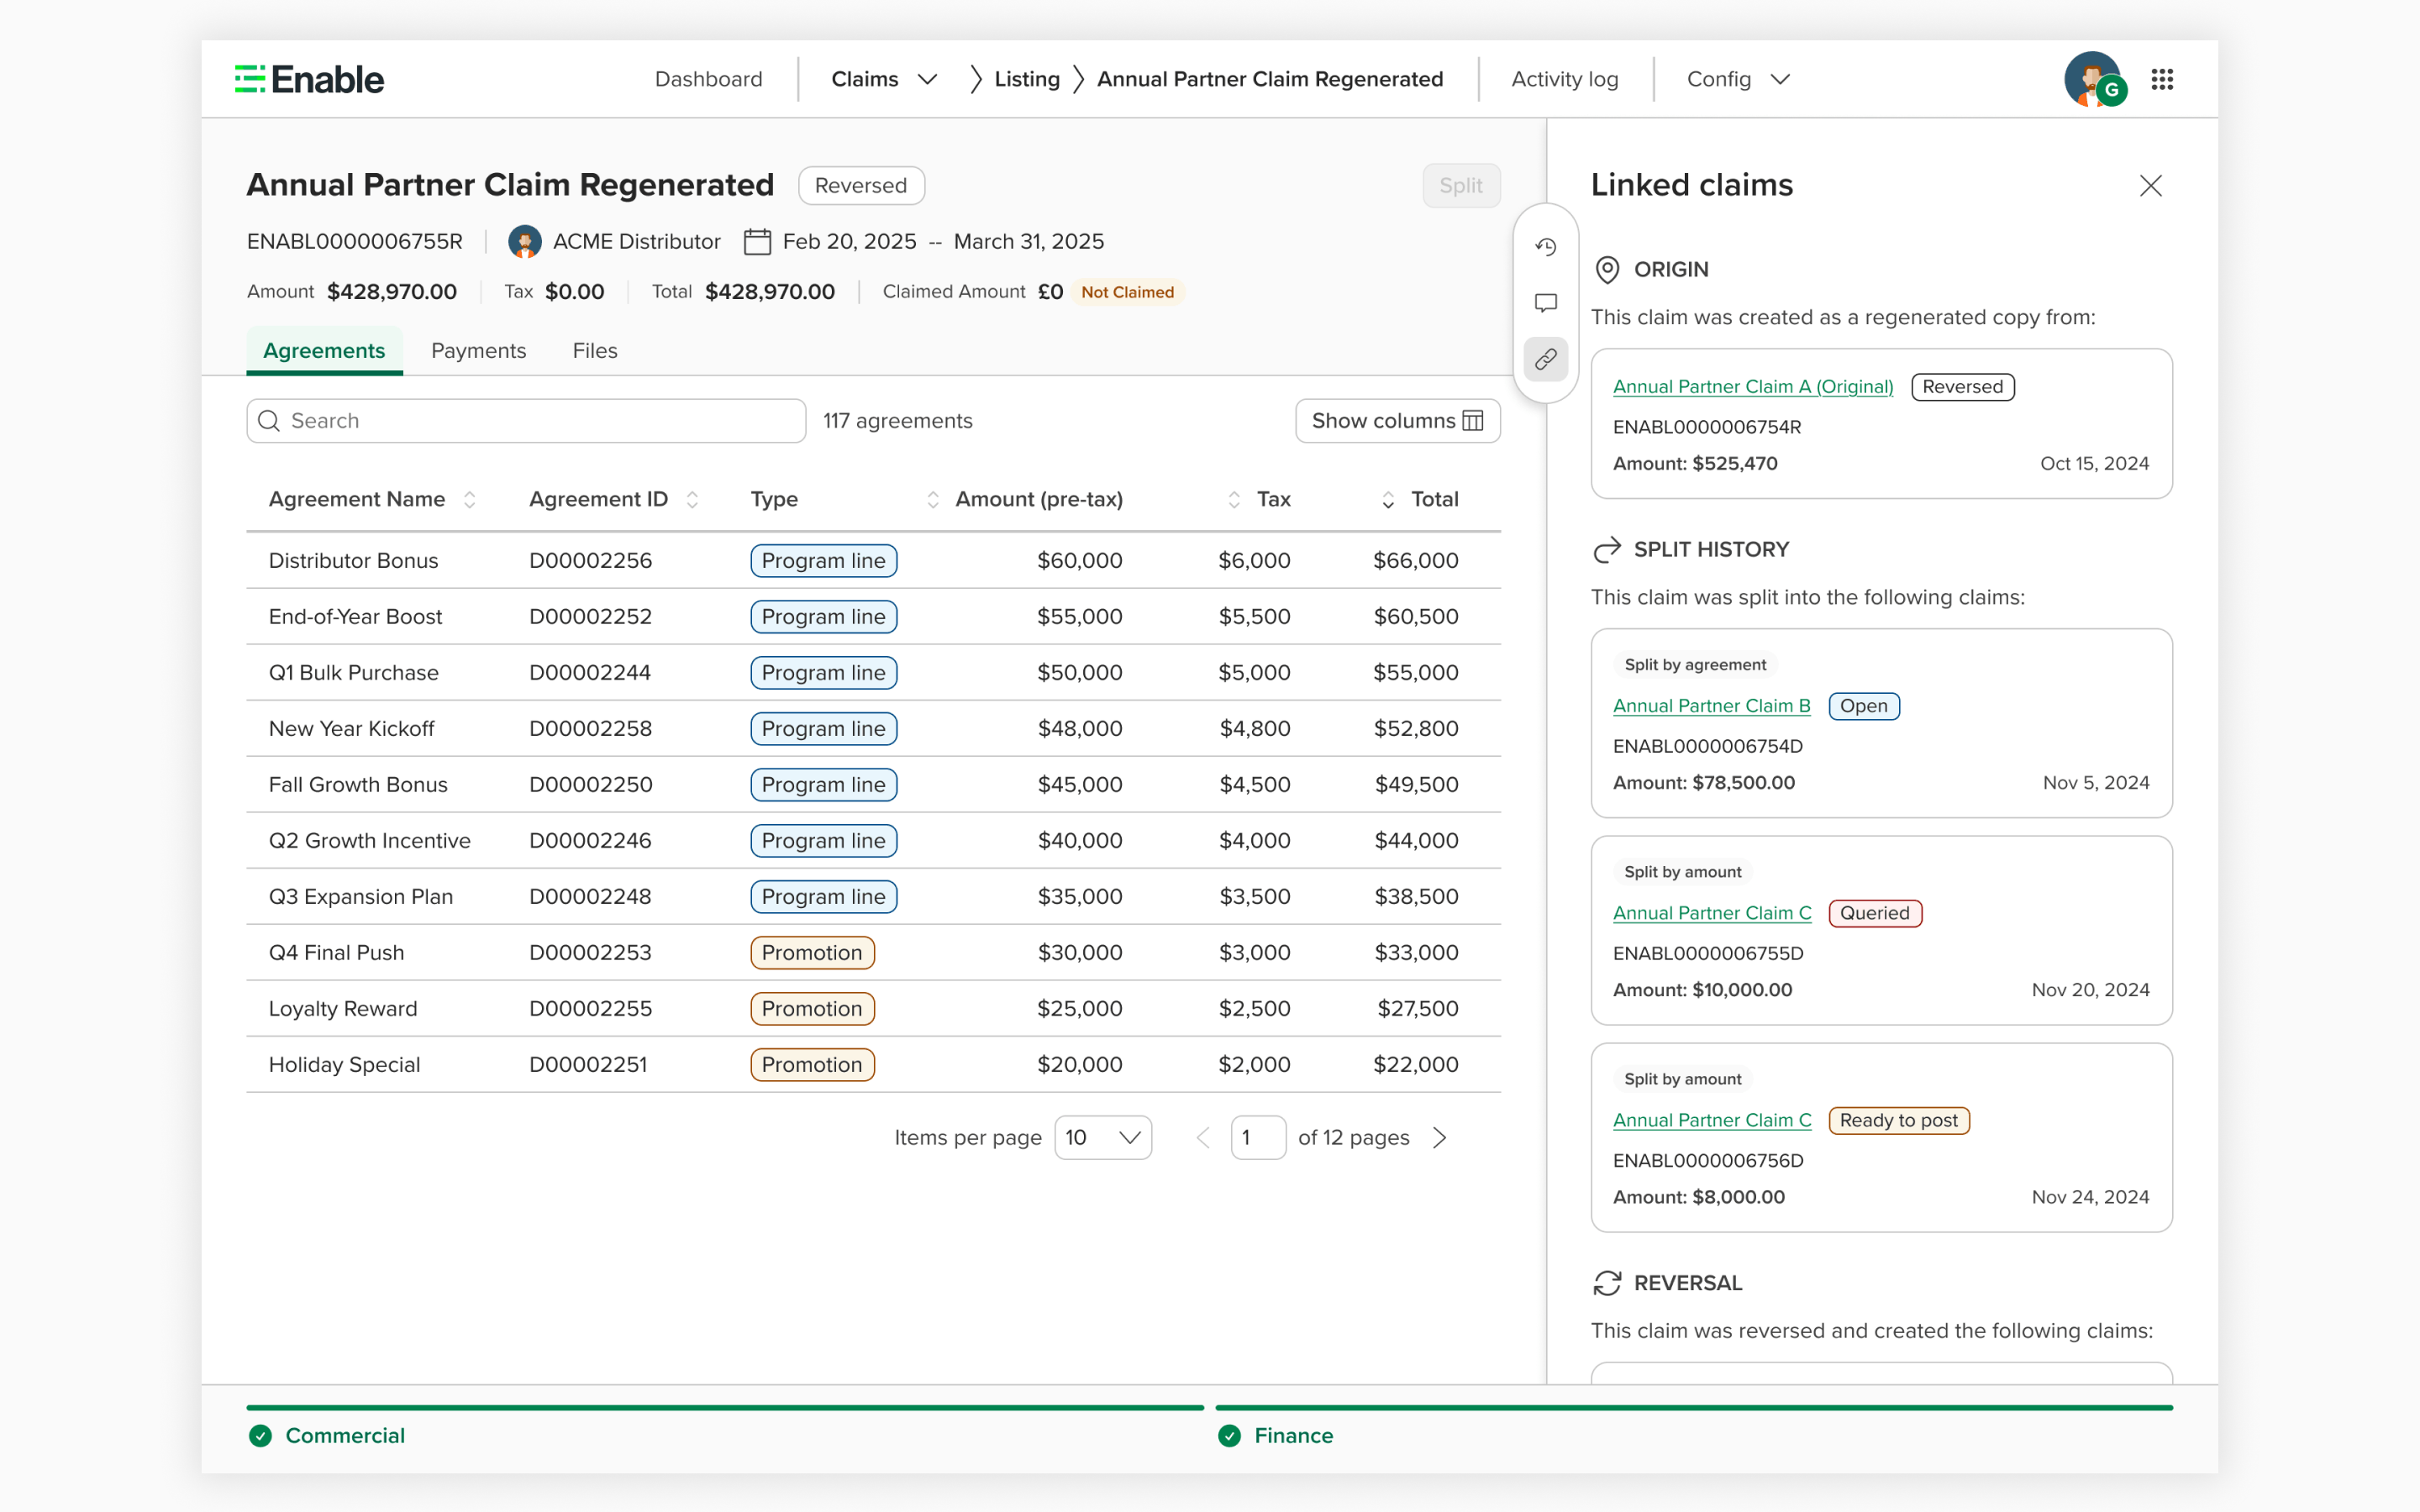Expand the Claims dropdown chevron
The image size is (2420, 1512).
click(927, 79)
